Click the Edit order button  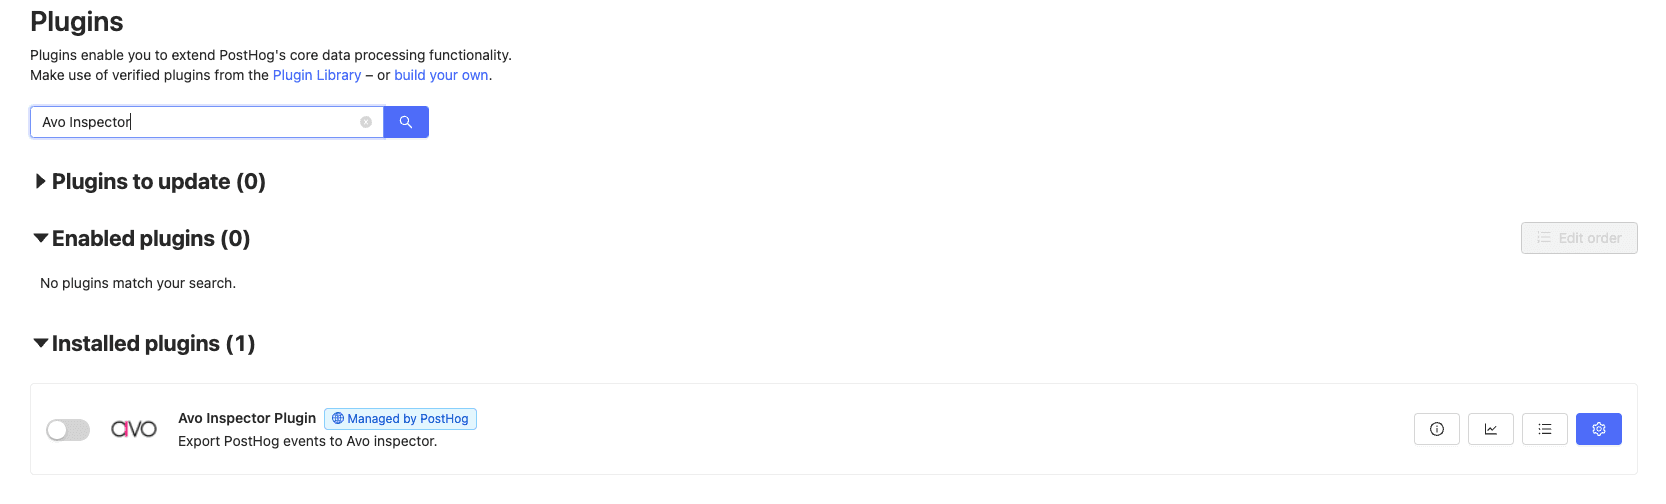tap(1579, 238)
